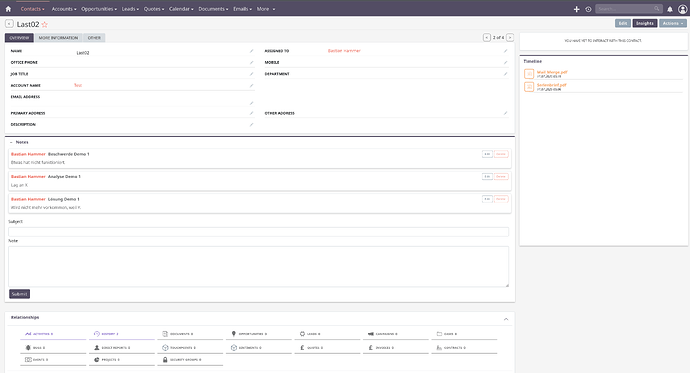Edit the Assigned To pencil icon
Viewport: 690px width, 373px height.
pos(506,51)
